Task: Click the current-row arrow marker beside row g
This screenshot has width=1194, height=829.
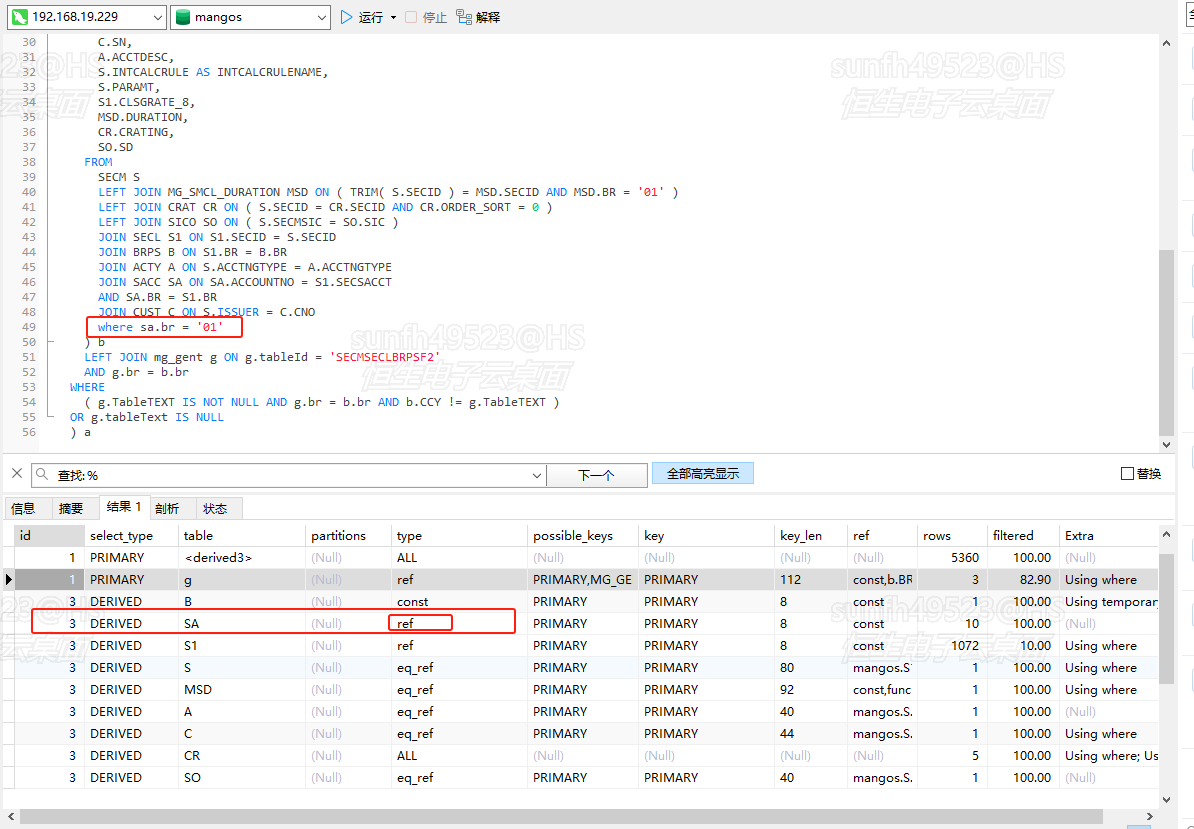Action: pyautogui.click(x=9, y=580)
